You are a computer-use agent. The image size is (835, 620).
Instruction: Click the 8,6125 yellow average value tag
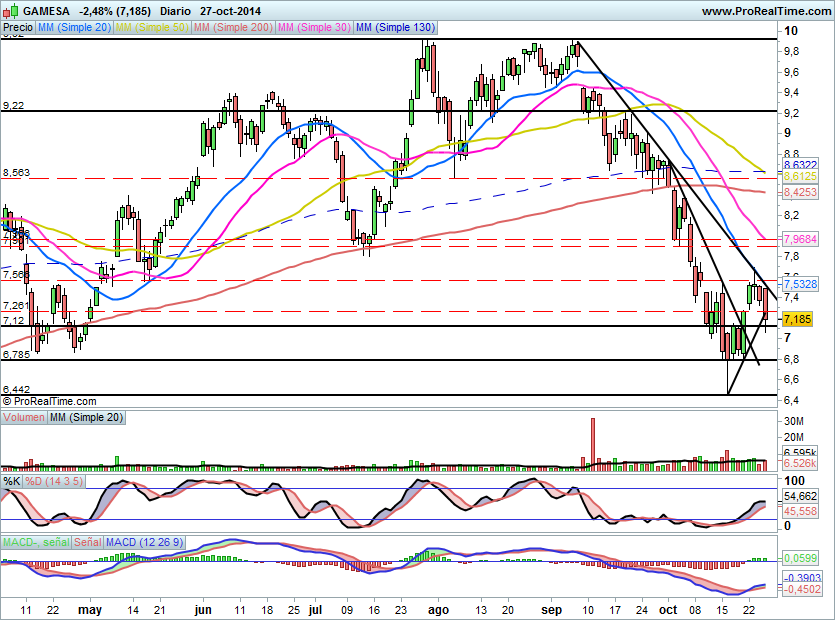tap(800, 176)
